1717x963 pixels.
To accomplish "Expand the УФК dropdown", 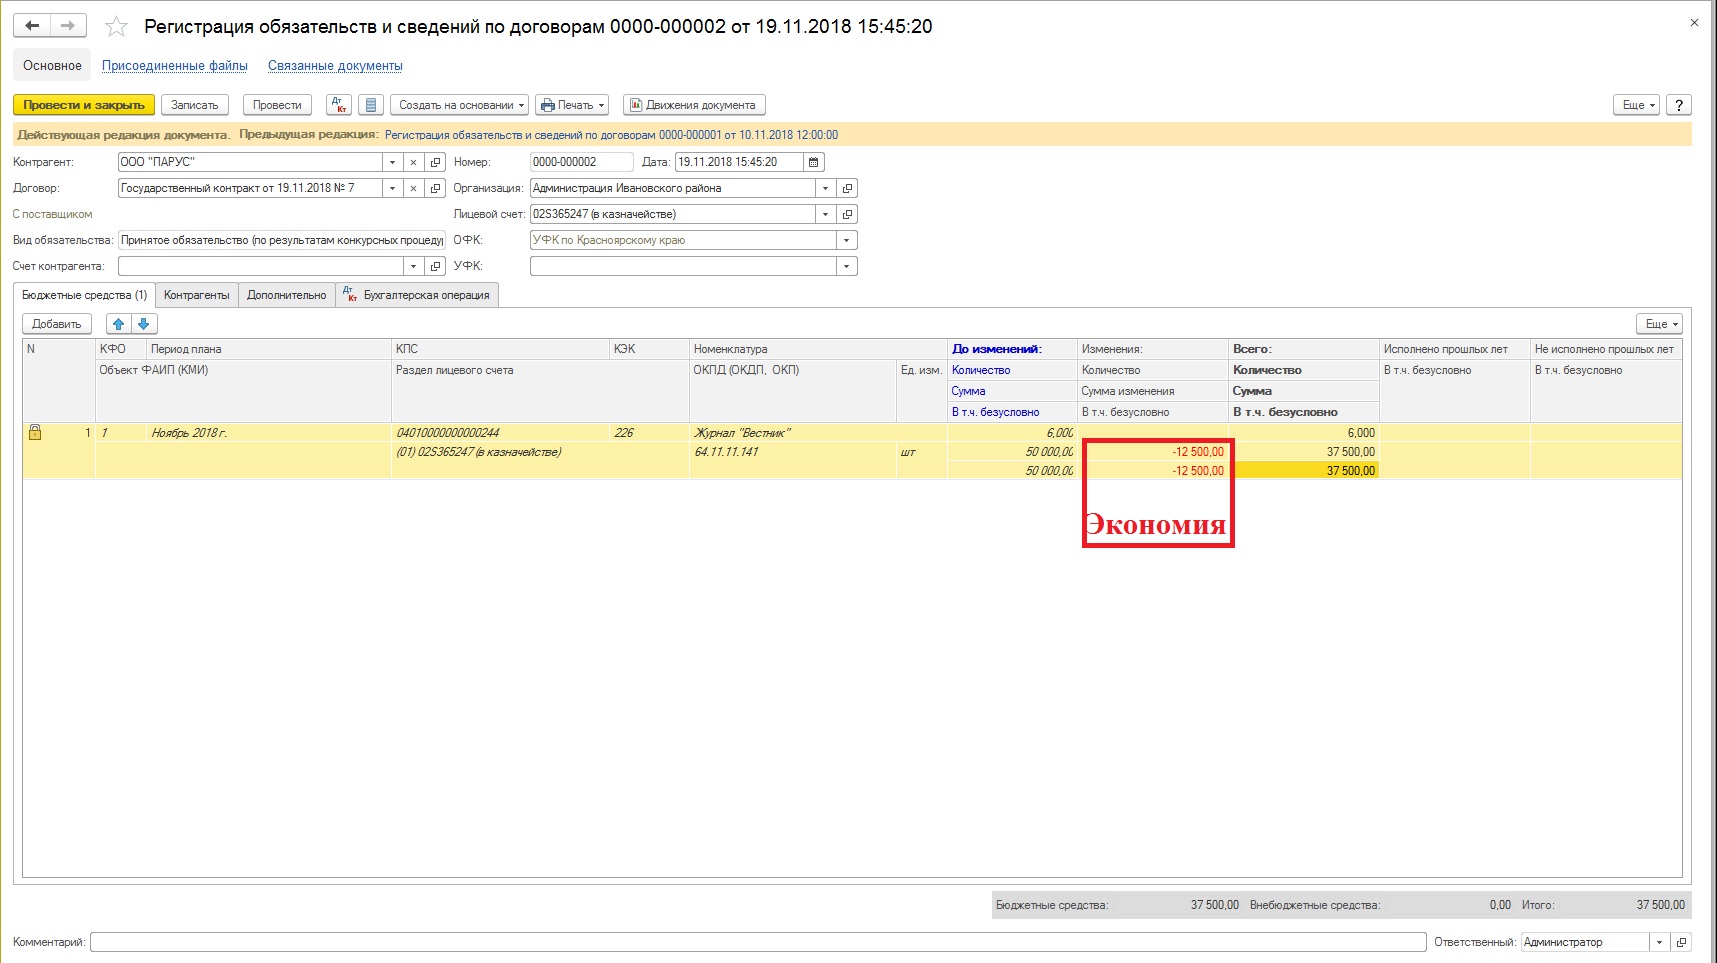I will [847, 266].
